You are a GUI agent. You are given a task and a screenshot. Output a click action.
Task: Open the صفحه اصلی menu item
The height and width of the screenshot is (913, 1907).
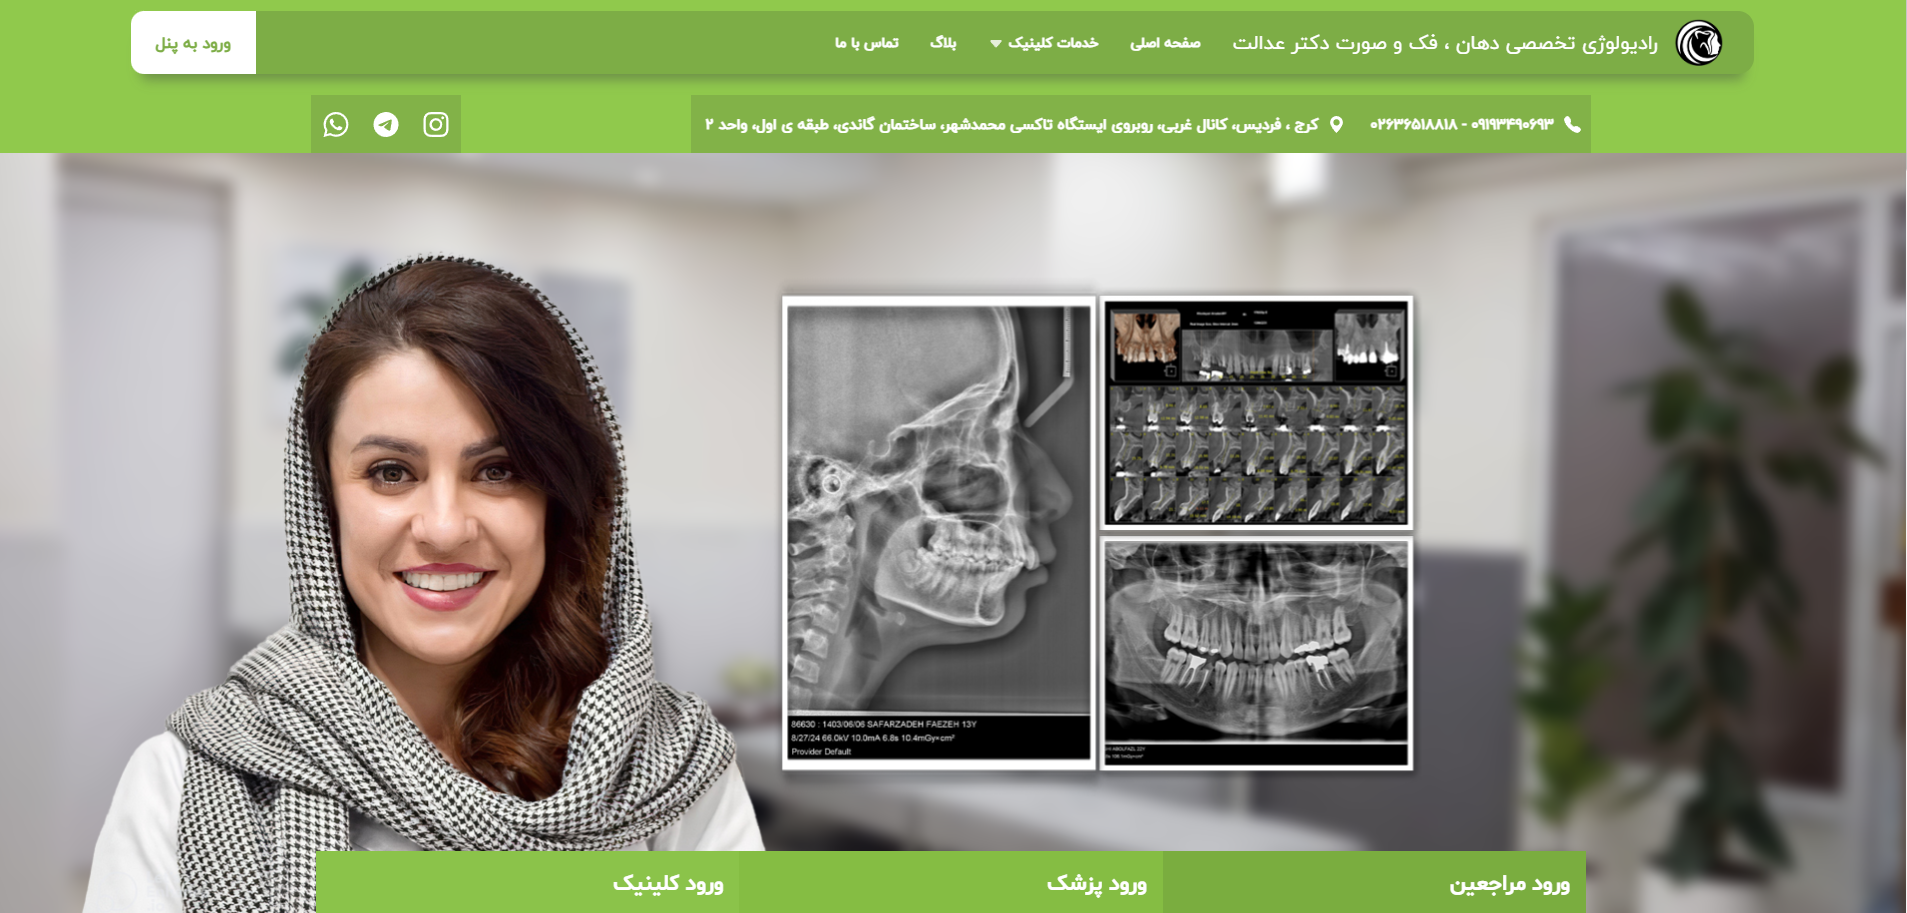[x=1165, y=43]
